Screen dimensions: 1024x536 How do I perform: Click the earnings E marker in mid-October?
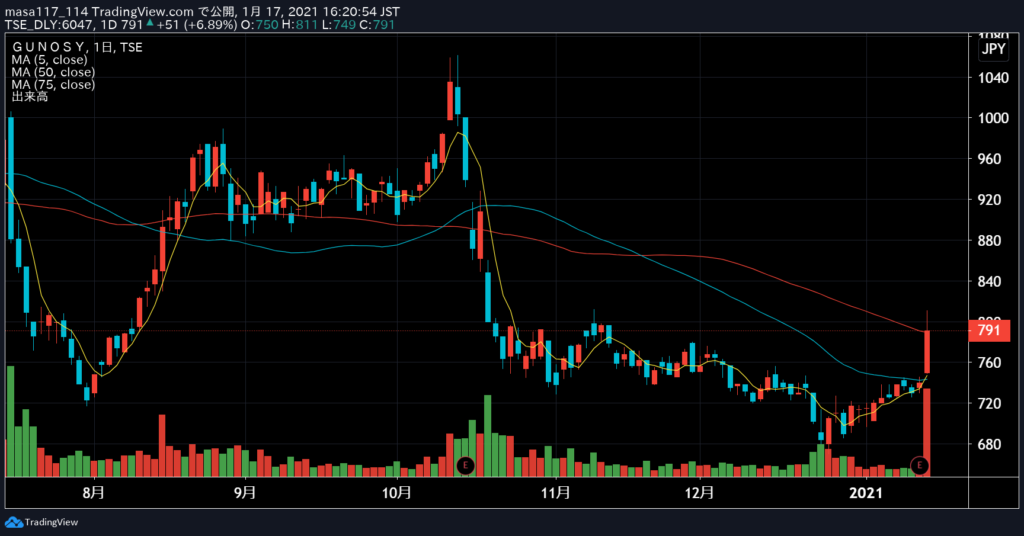click(465, 465)
